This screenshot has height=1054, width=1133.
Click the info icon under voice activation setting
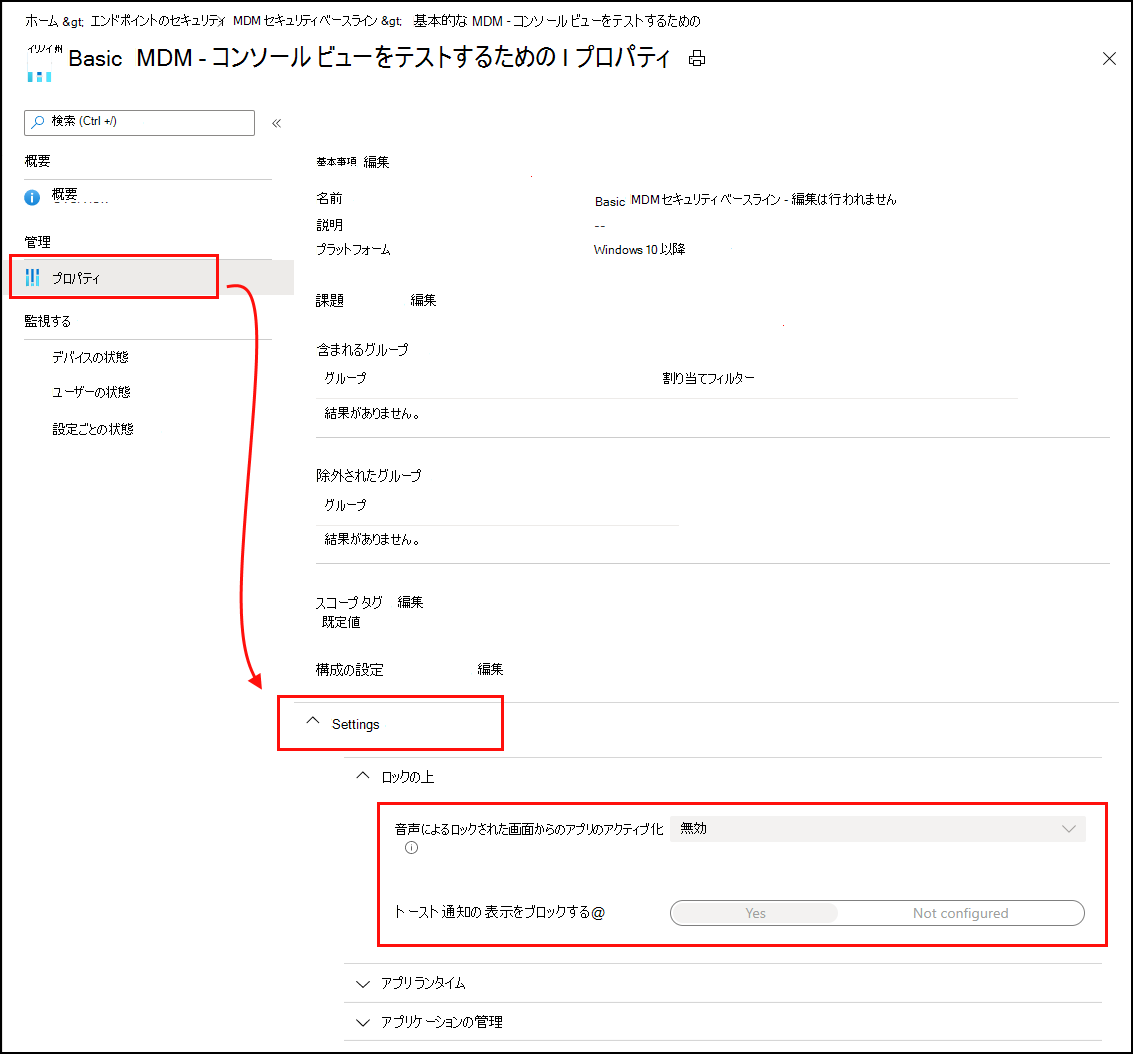(x=411, y=847)
